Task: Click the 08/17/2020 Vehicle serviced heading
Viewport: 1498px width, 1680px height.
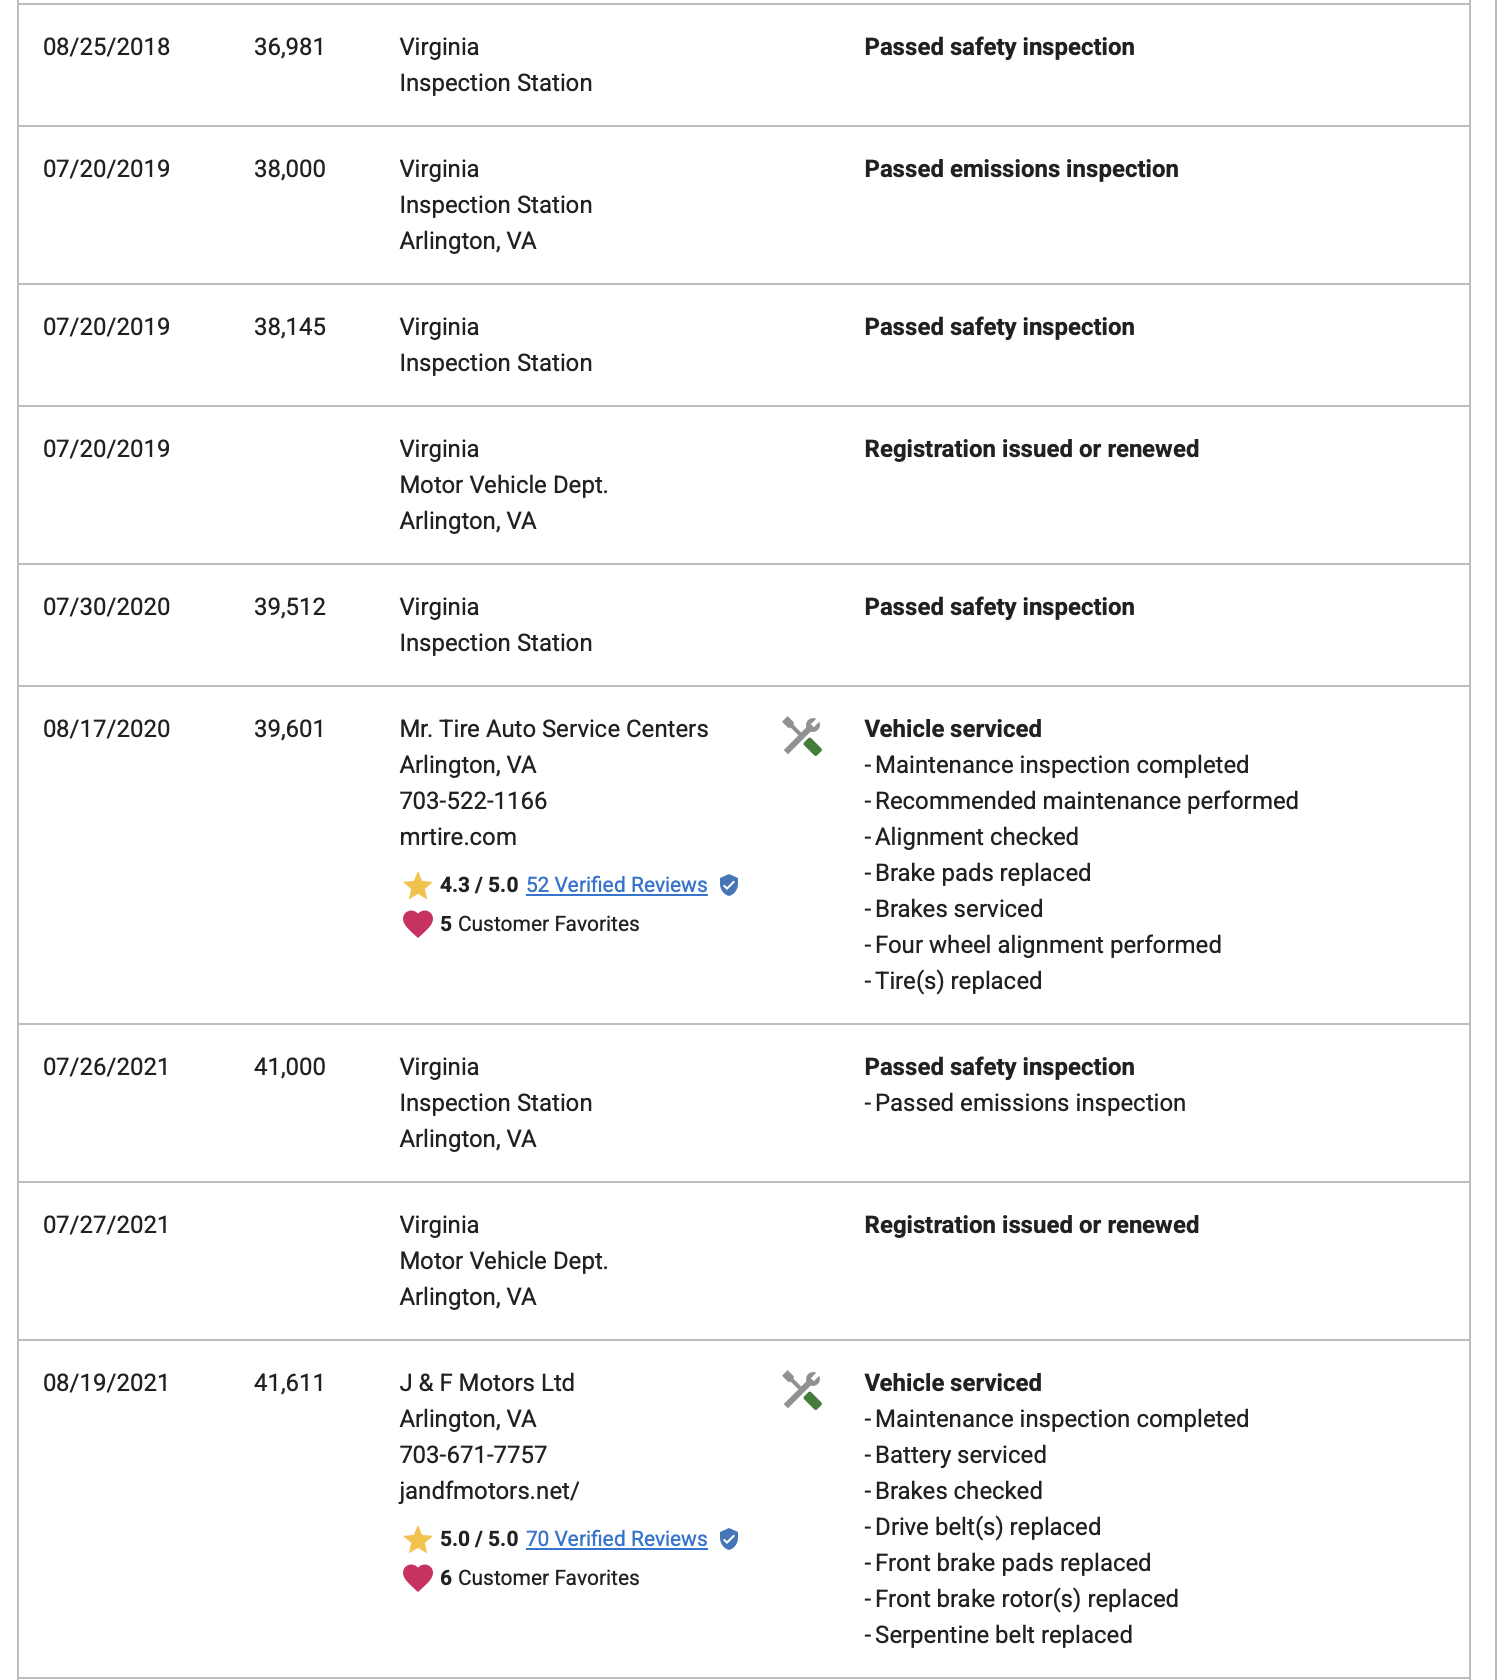Action: click(x=953, y=729)
